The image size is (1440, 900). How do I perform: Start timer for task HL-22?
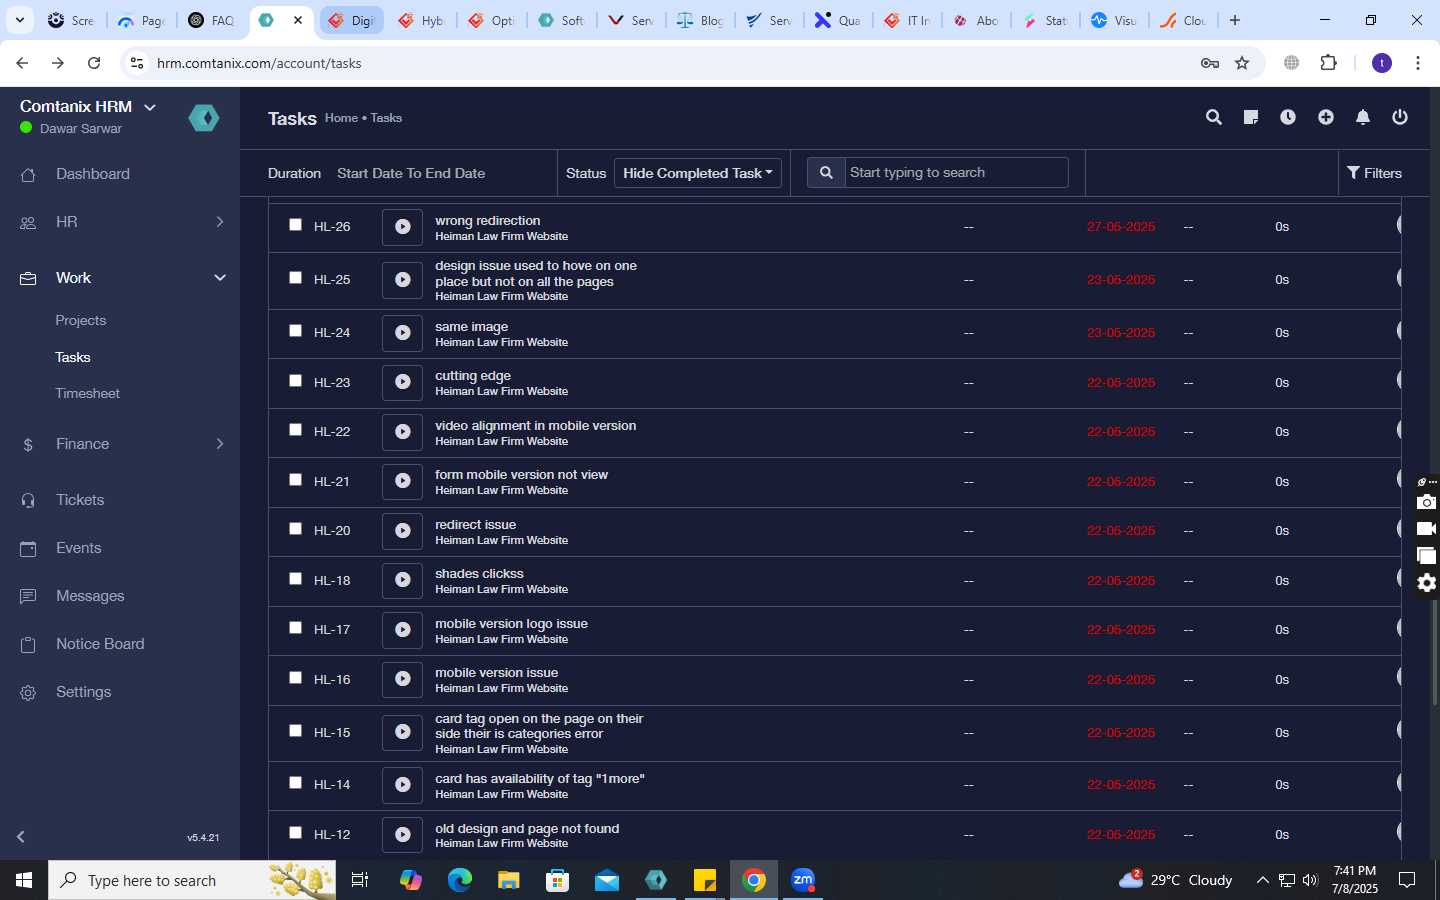coord(402,432)
